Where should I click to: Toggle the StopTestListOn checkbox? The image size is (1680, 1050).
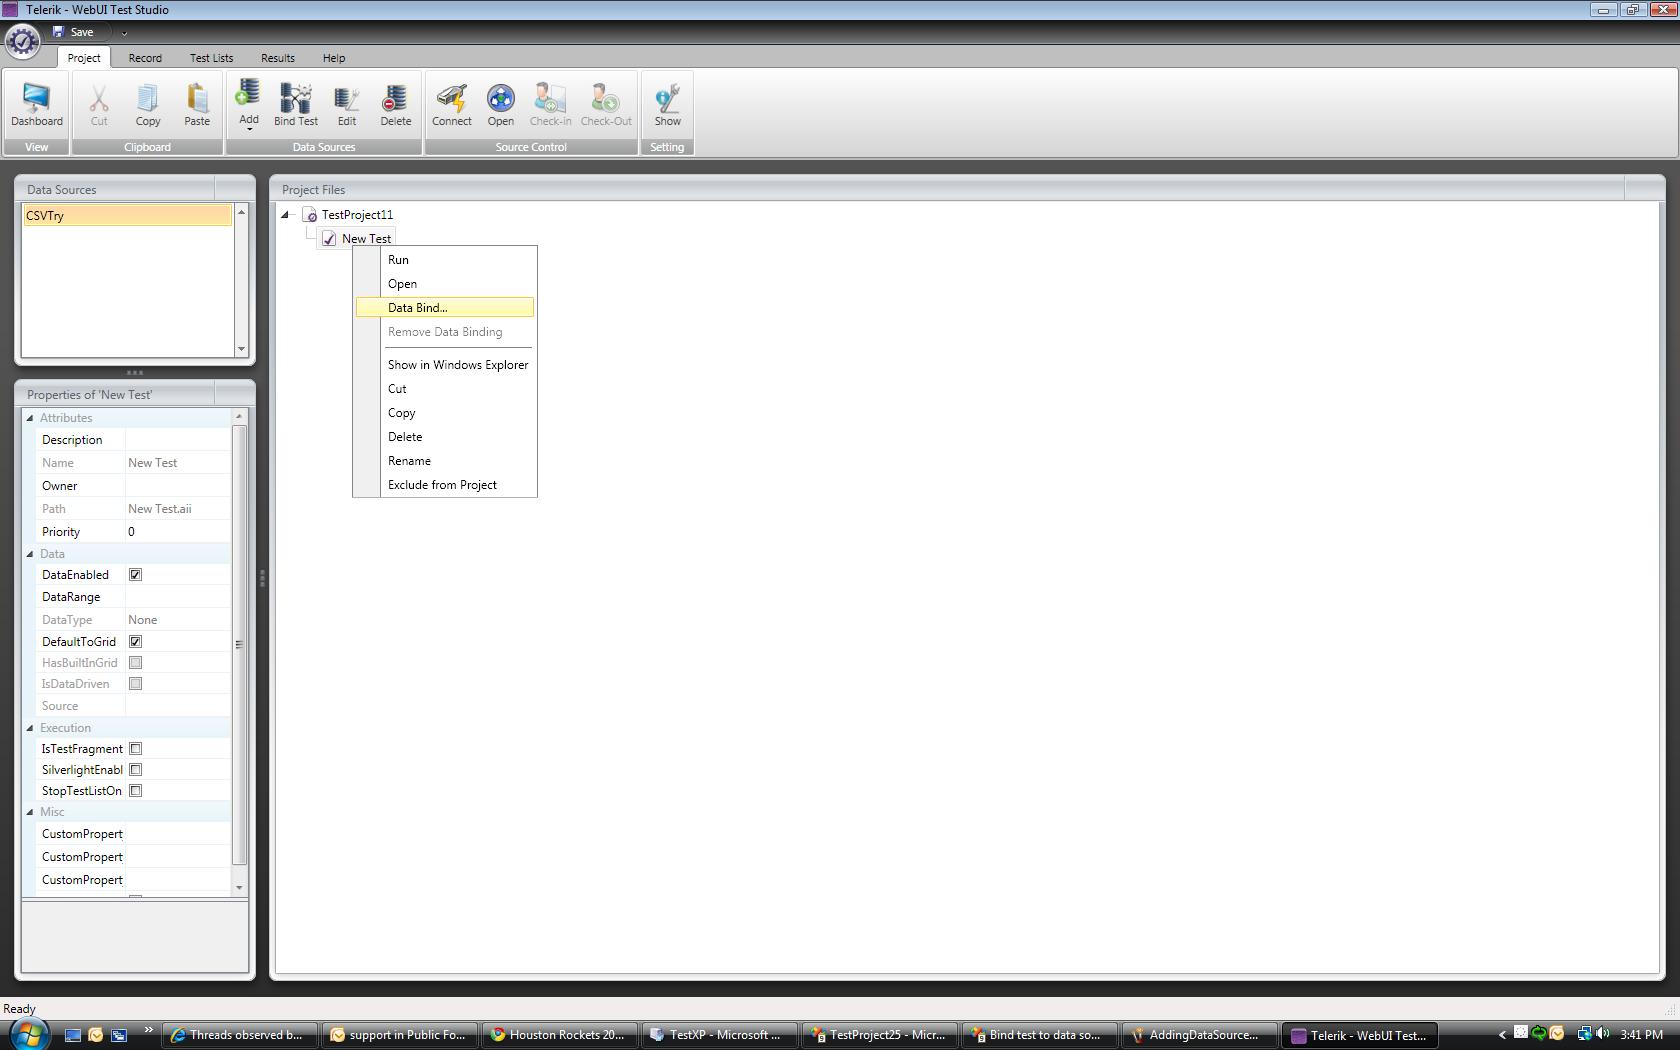135,791
